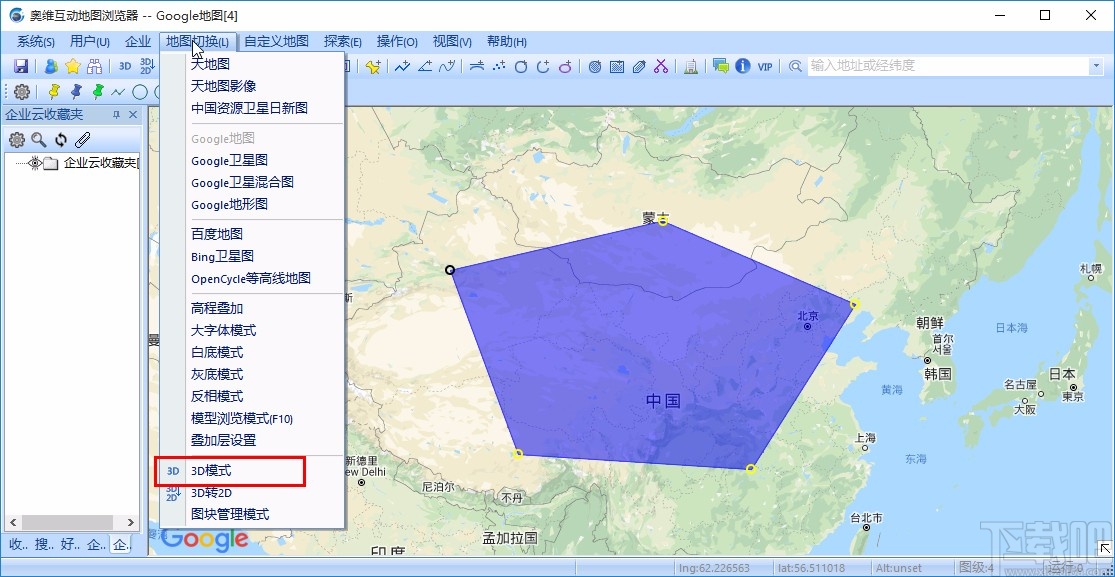Click the favorites panel paperclip icon
Viewport: 1115px width, 577px height.
[x=82, y=139]
